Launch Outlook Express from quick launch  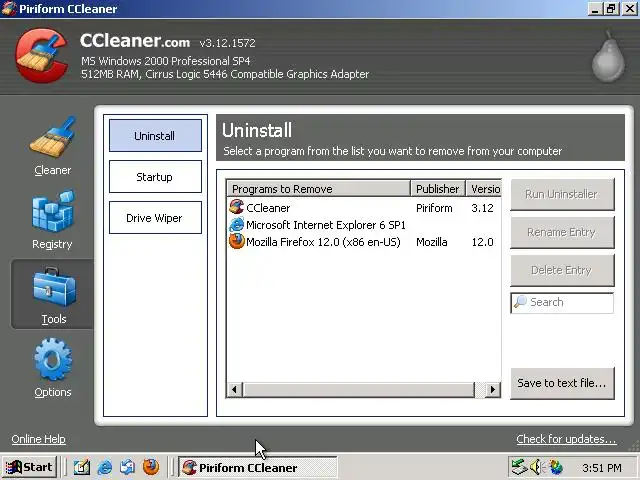coord(127,467)
